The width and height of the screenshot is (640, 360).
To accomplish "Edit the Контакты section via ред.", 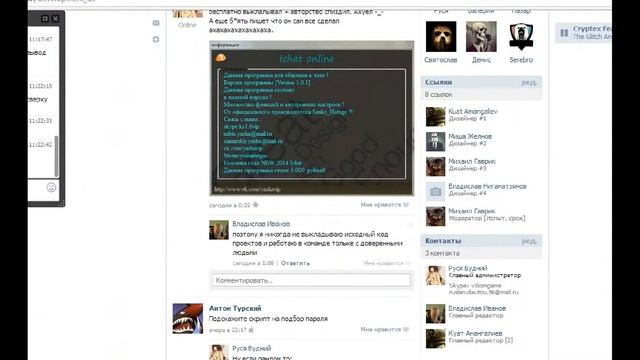I will [529, 241].
